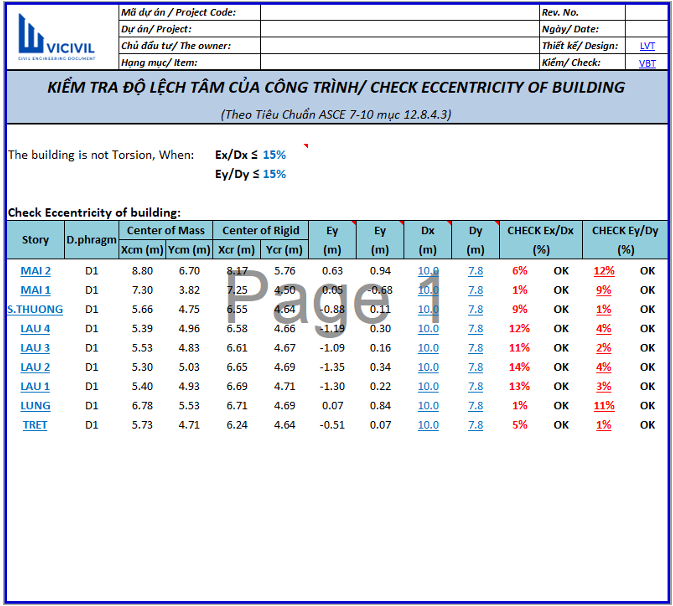Viewport: 673px width, 606px height.
Task: Open the LUNG story link
Action: (x=35, y=406)
